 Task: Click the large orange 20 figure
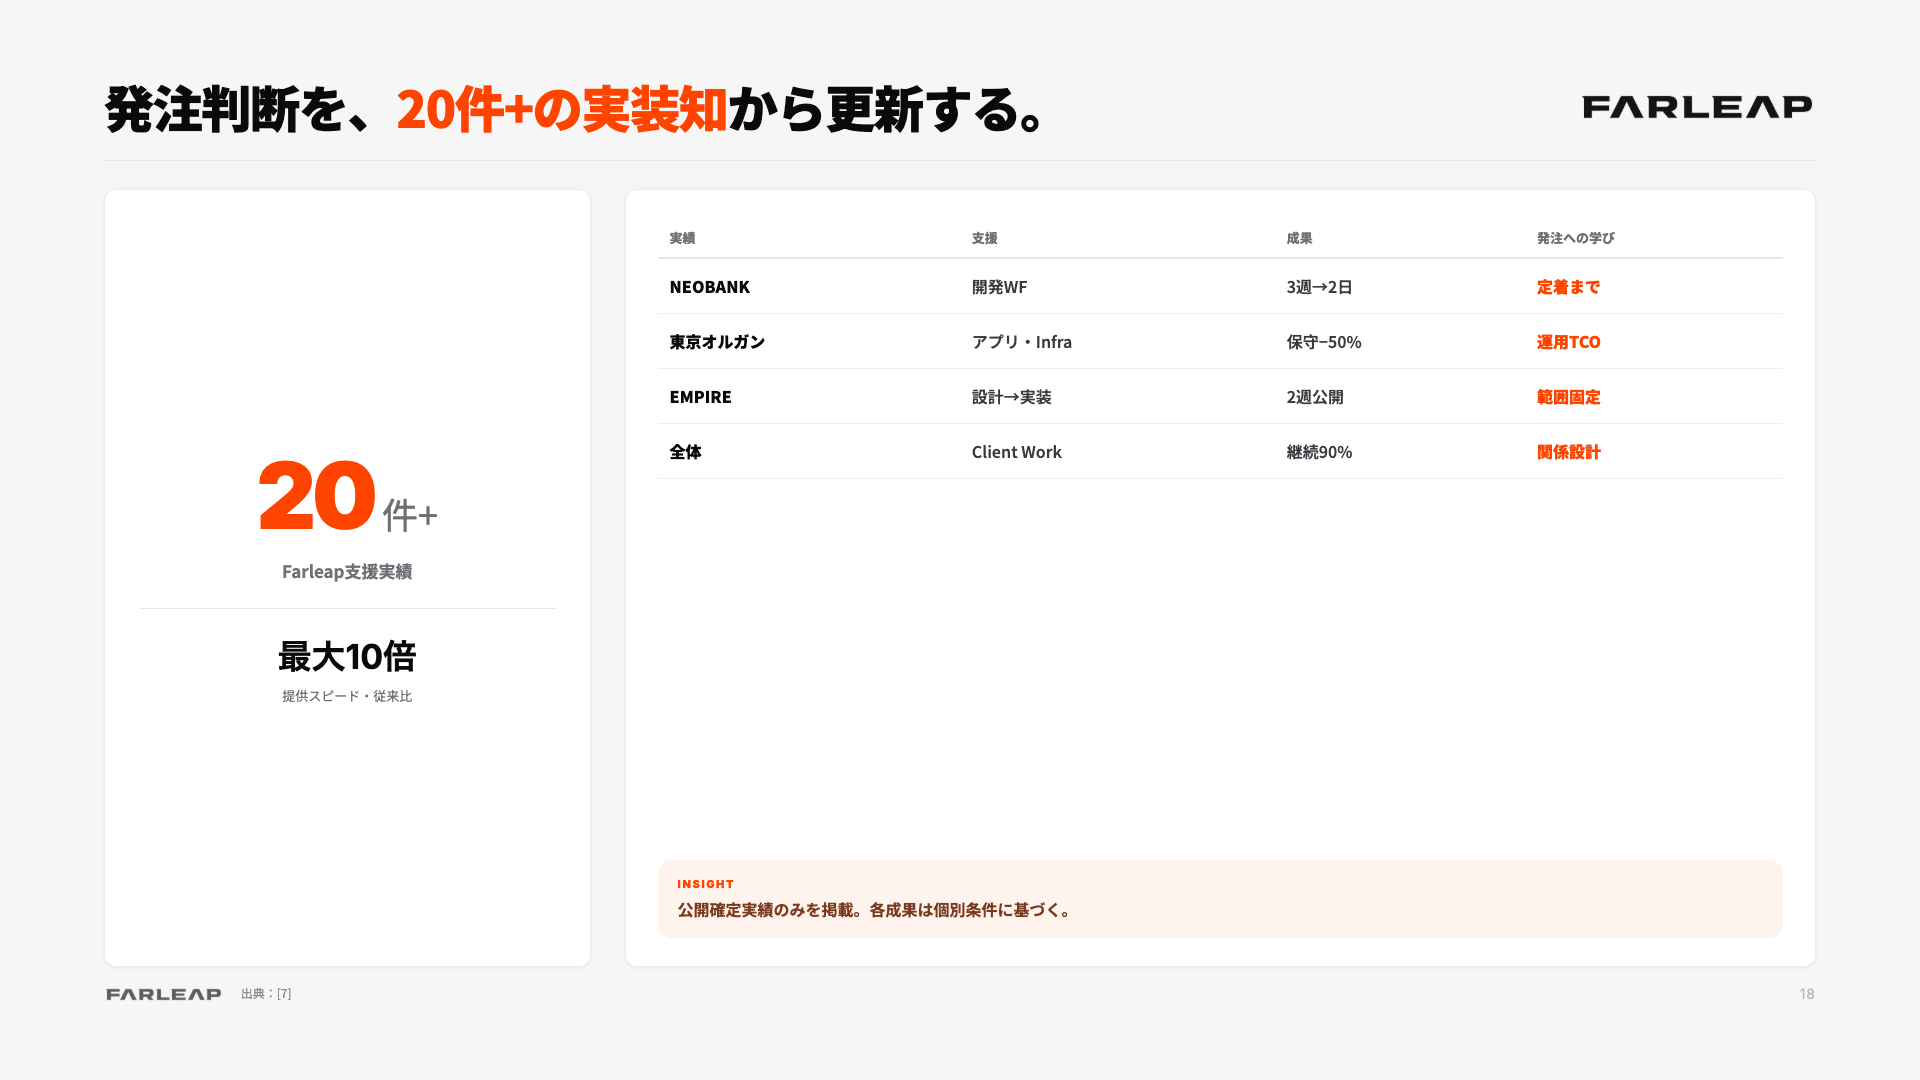(316, 495)
